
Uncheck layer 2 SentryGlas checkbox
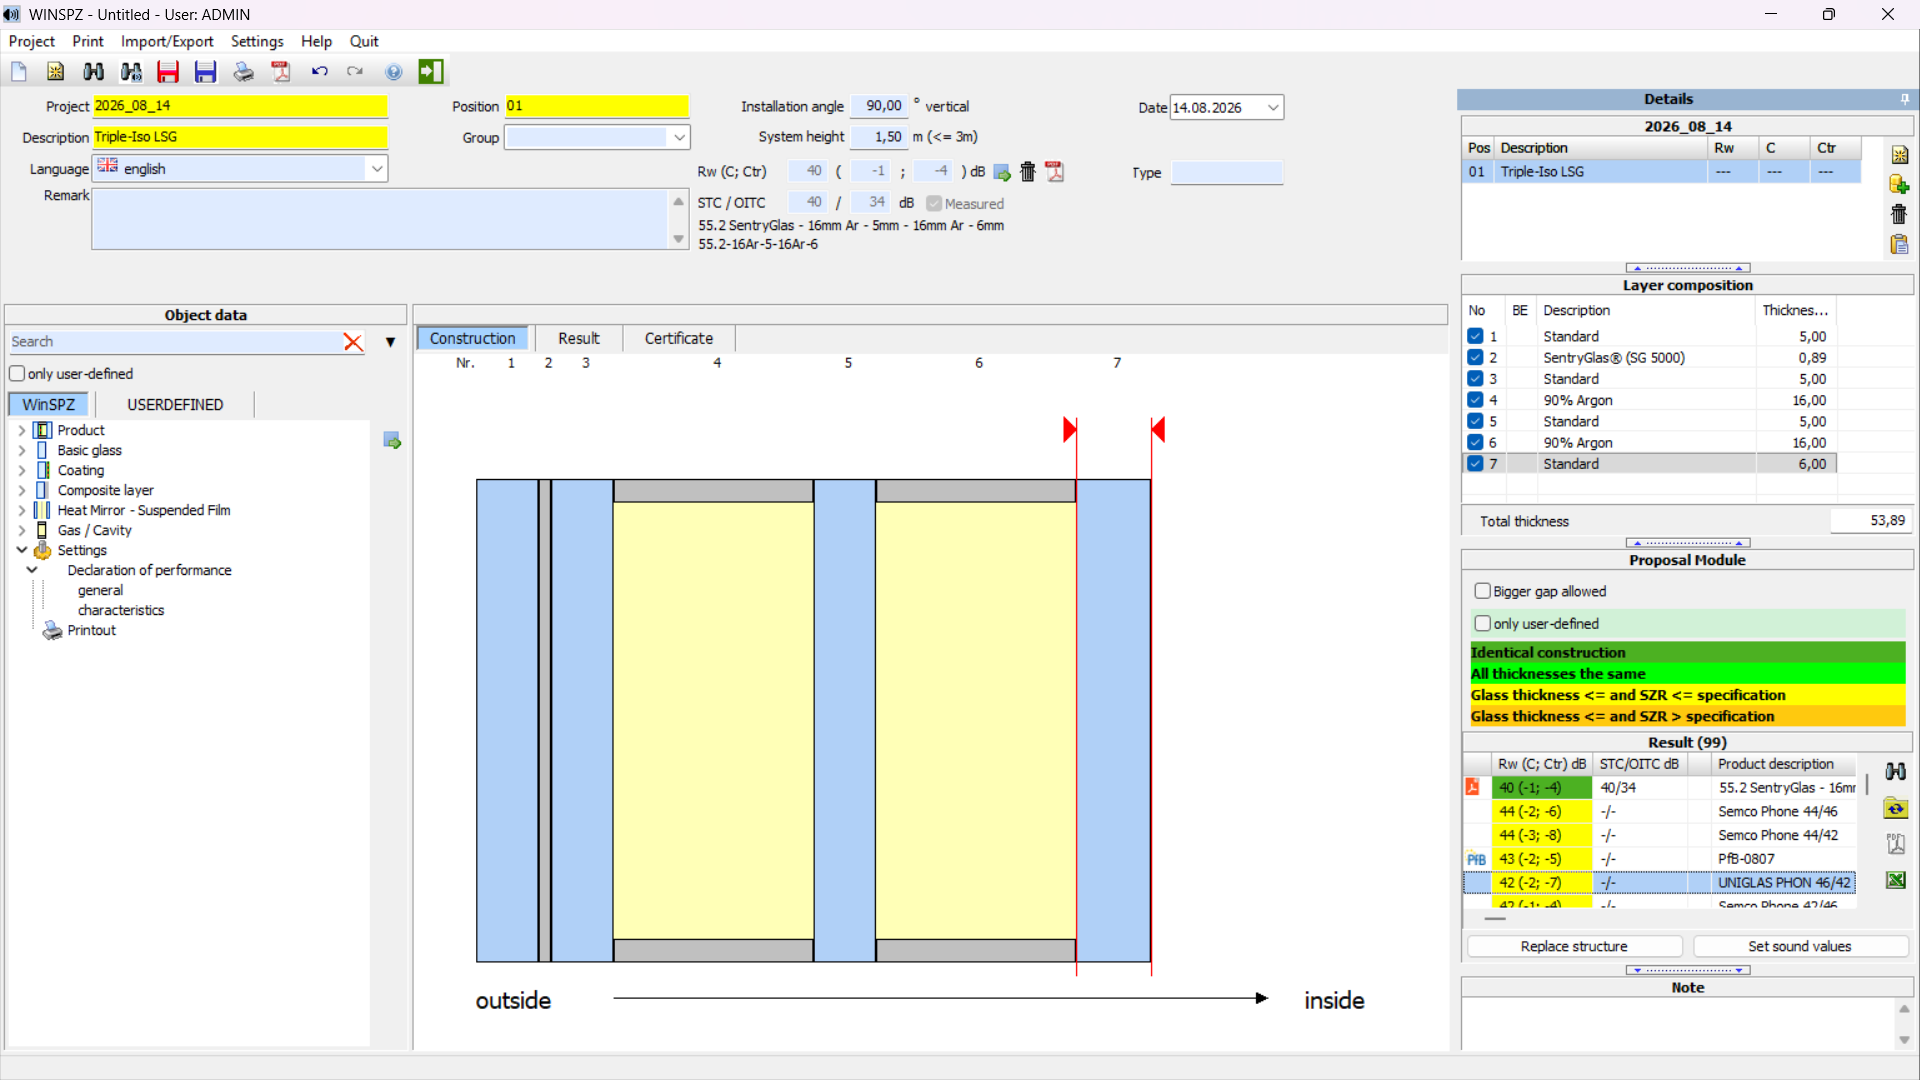(x=1475, y=357)
